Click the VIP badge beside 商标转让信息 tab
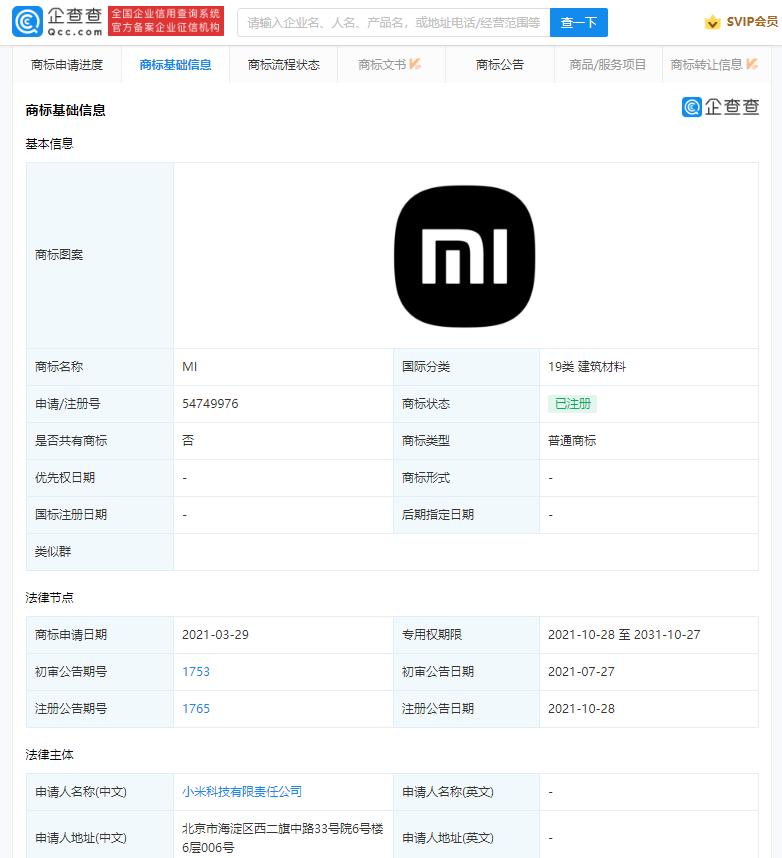Screen dimensions: 782x858 [752, 64]
